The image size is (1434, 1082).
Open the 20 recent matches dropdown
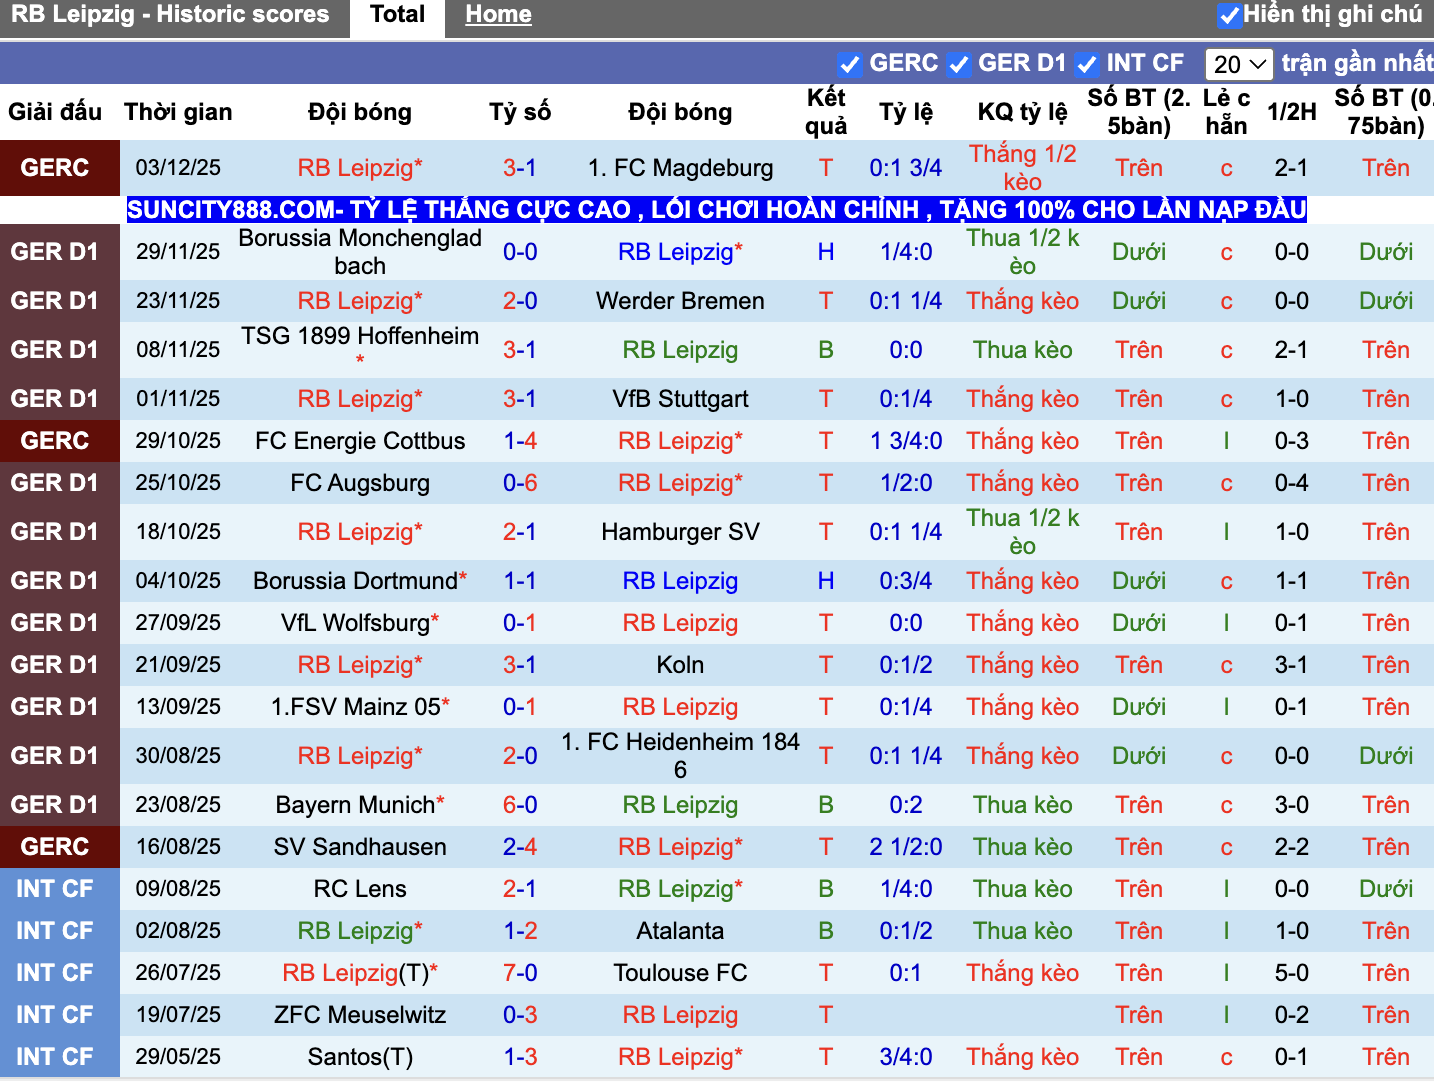pyautogui.click(x=1239, y=65)
